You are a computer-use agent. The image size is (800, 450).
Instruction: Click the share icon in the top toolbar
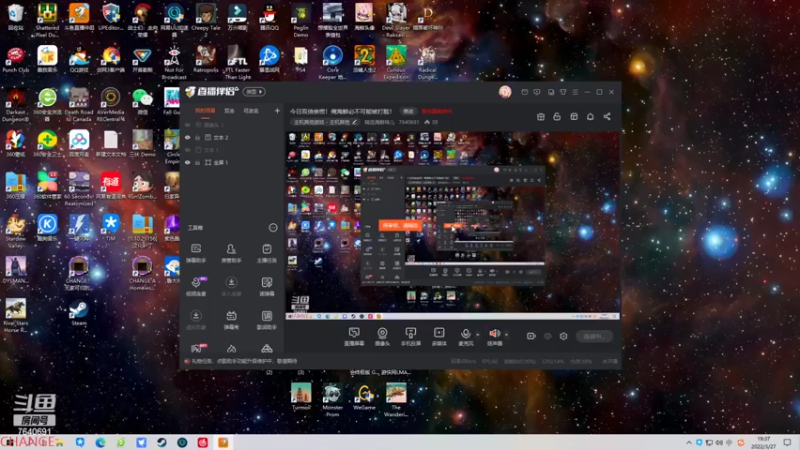click(x=607, y=116)
